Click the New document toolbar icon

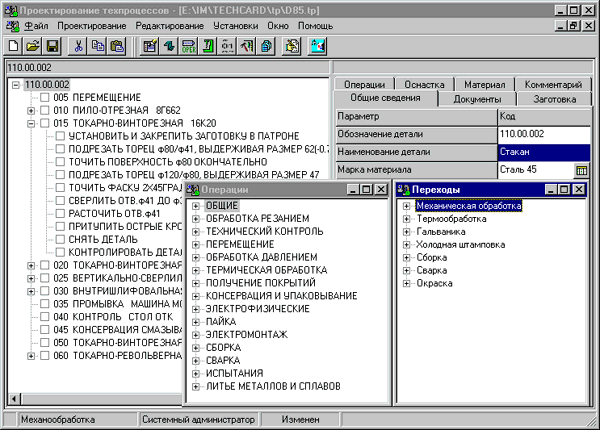coord(13,45)
